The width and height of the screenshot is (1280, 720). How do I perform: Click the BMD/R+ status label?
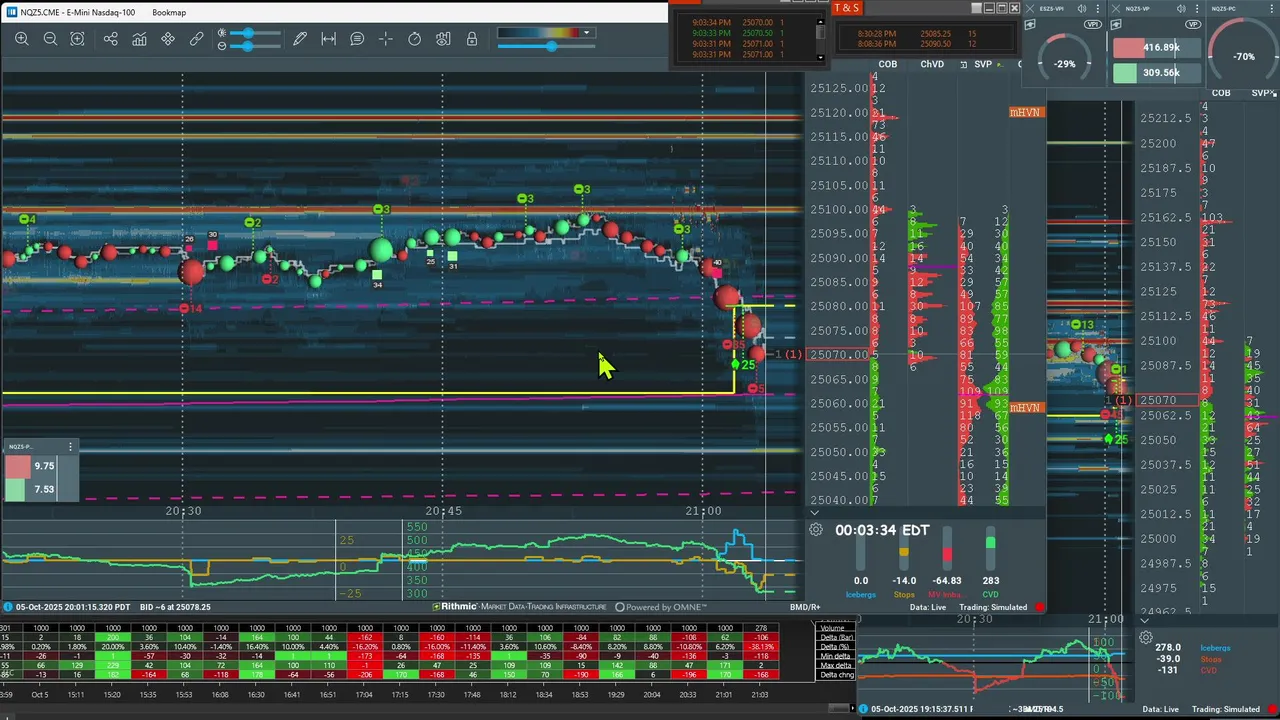coord(805,607)
